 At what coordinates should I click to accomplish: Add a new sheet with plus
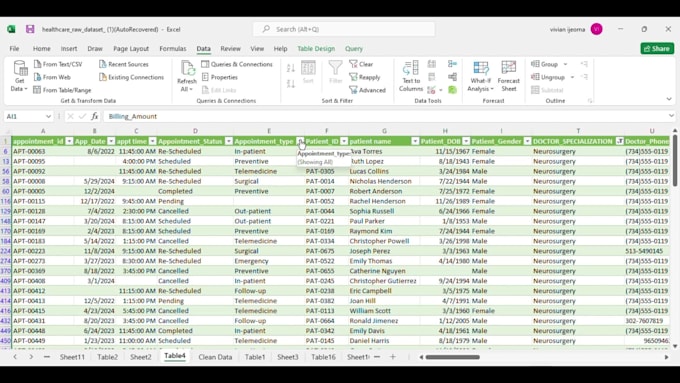(392, 357)
